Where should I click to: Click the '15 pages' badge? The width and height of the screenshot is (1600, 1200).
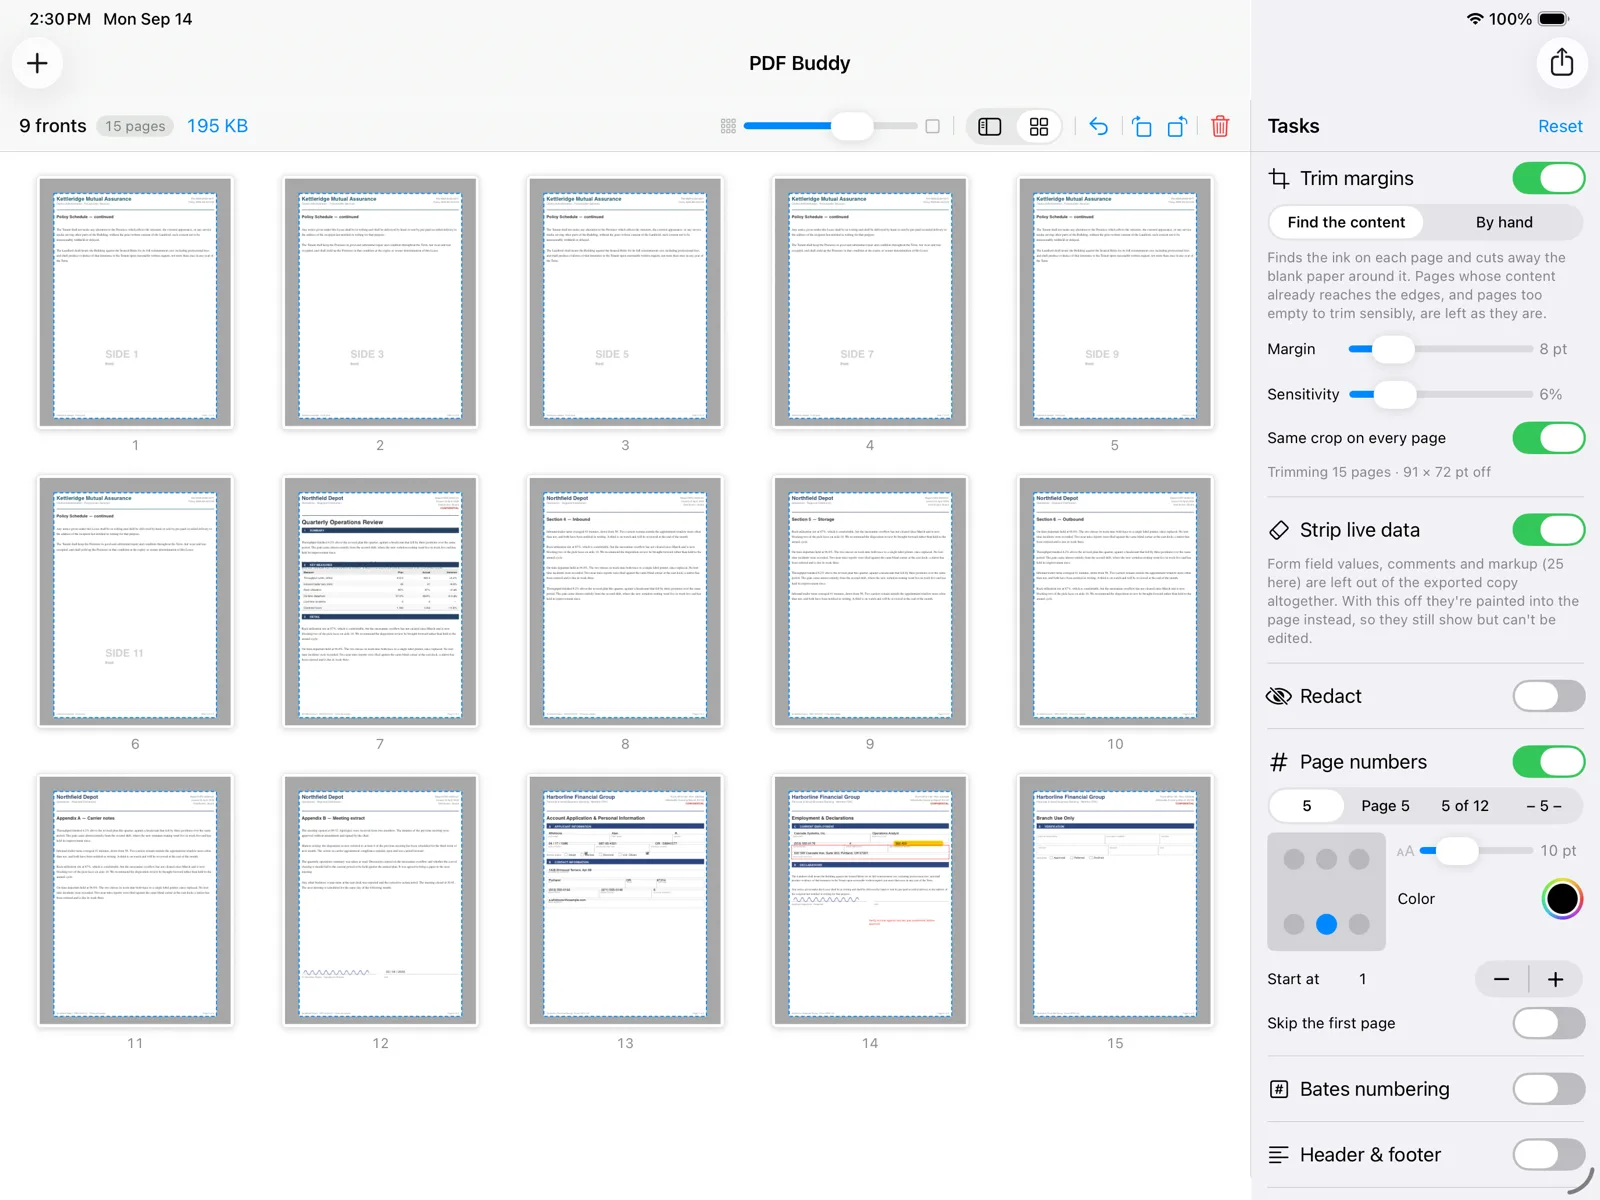pyautogui.click(x=135, y=126)
